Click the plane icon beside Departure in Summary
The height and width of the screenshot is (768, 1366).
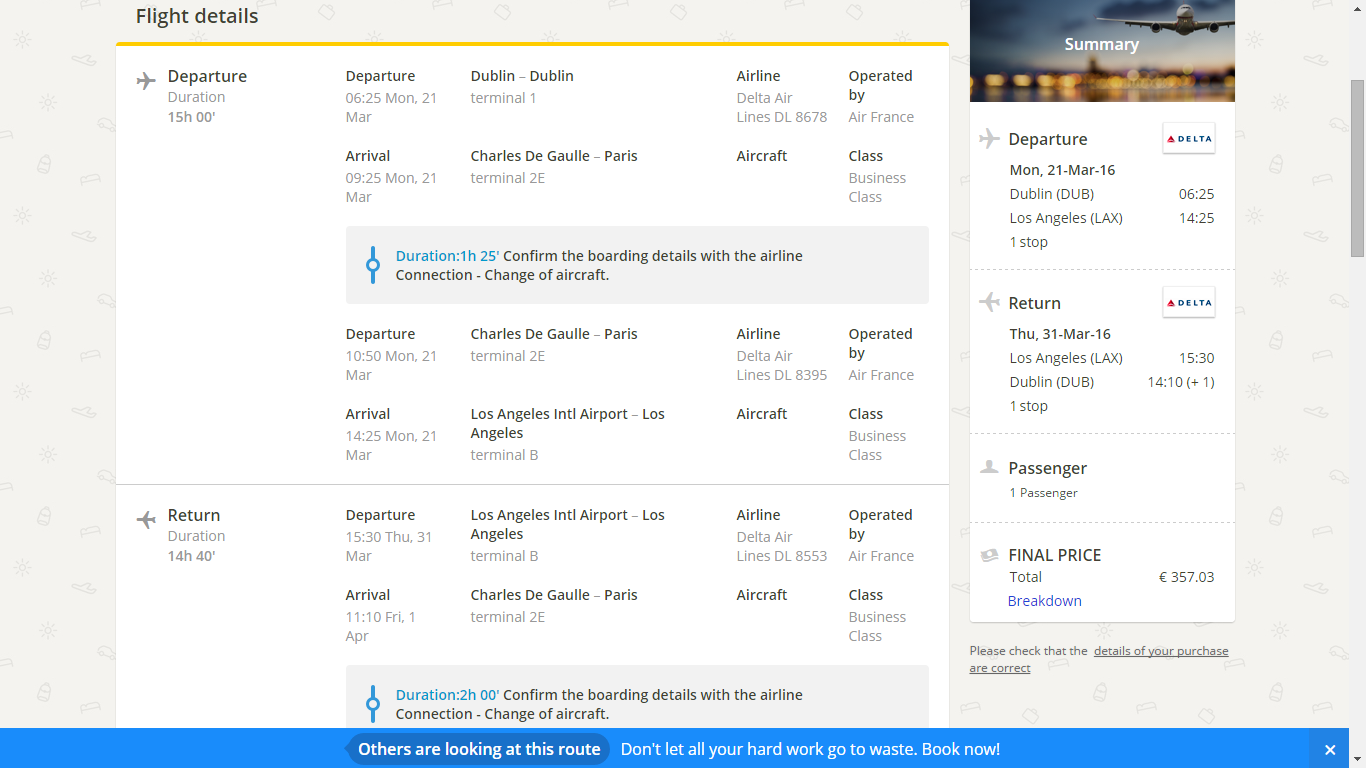pos(989,139)
